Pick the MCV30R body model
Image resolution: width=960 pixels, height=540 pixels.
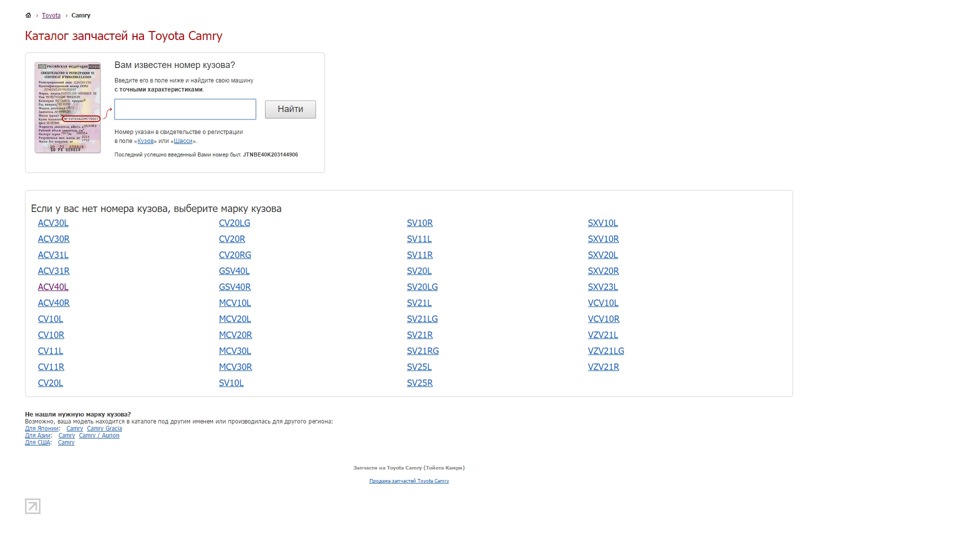coord(236,367)
